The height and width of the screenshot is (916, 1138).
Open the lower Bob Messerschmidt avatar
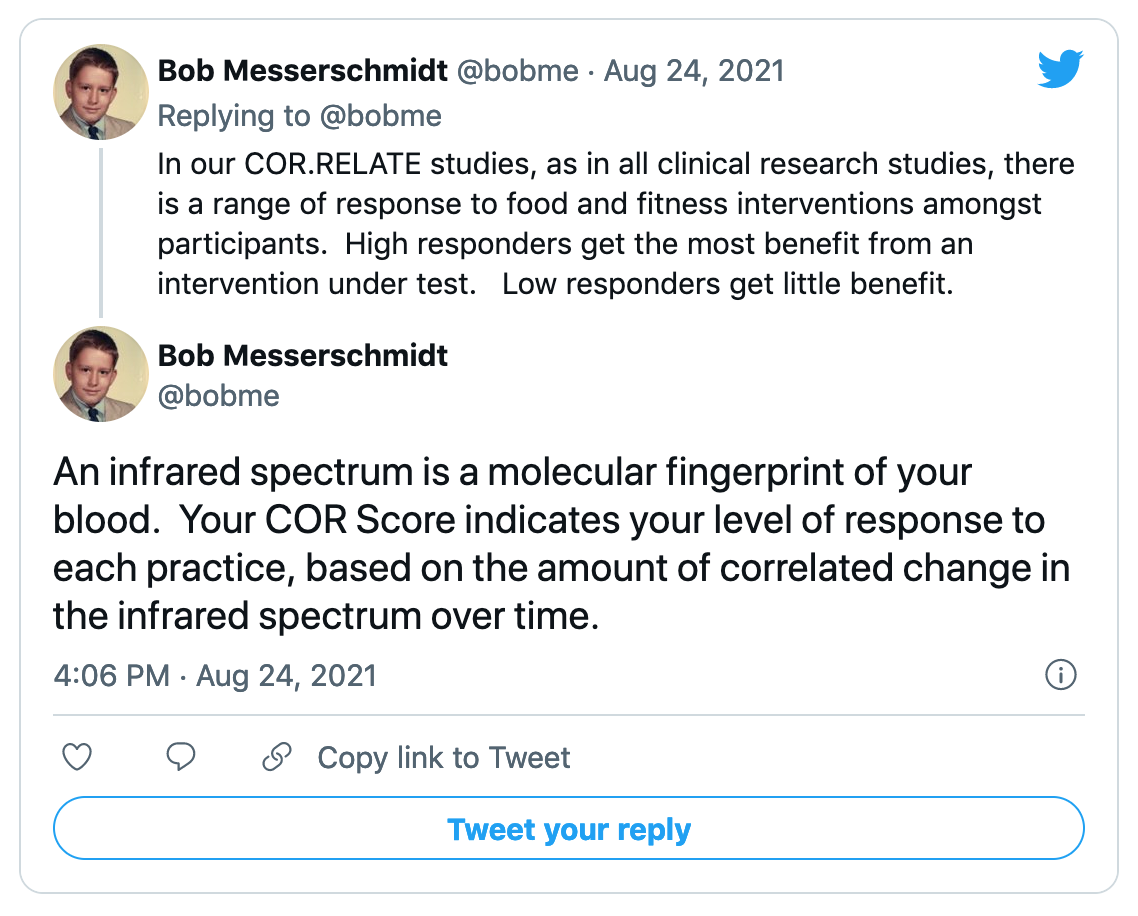pos(101,375)
